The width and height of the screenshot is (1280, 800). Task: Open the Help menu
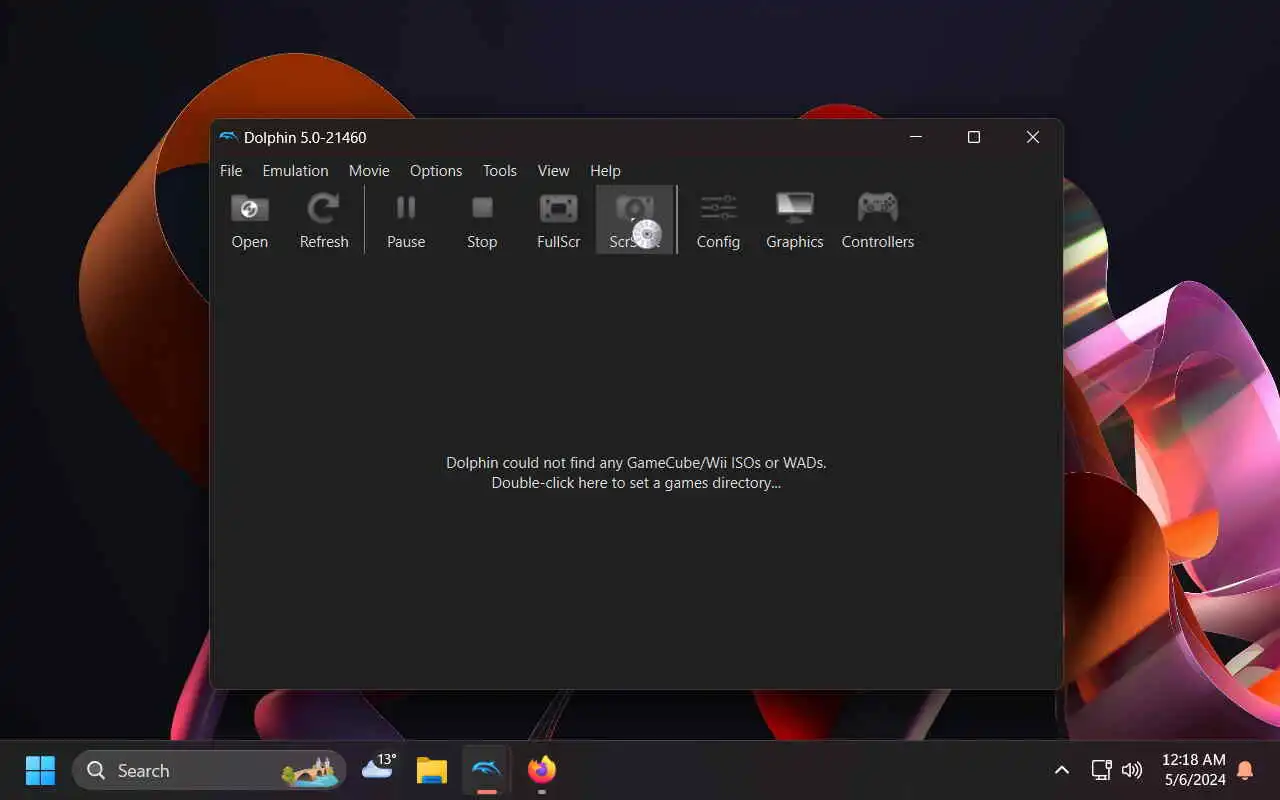point(605,171)
